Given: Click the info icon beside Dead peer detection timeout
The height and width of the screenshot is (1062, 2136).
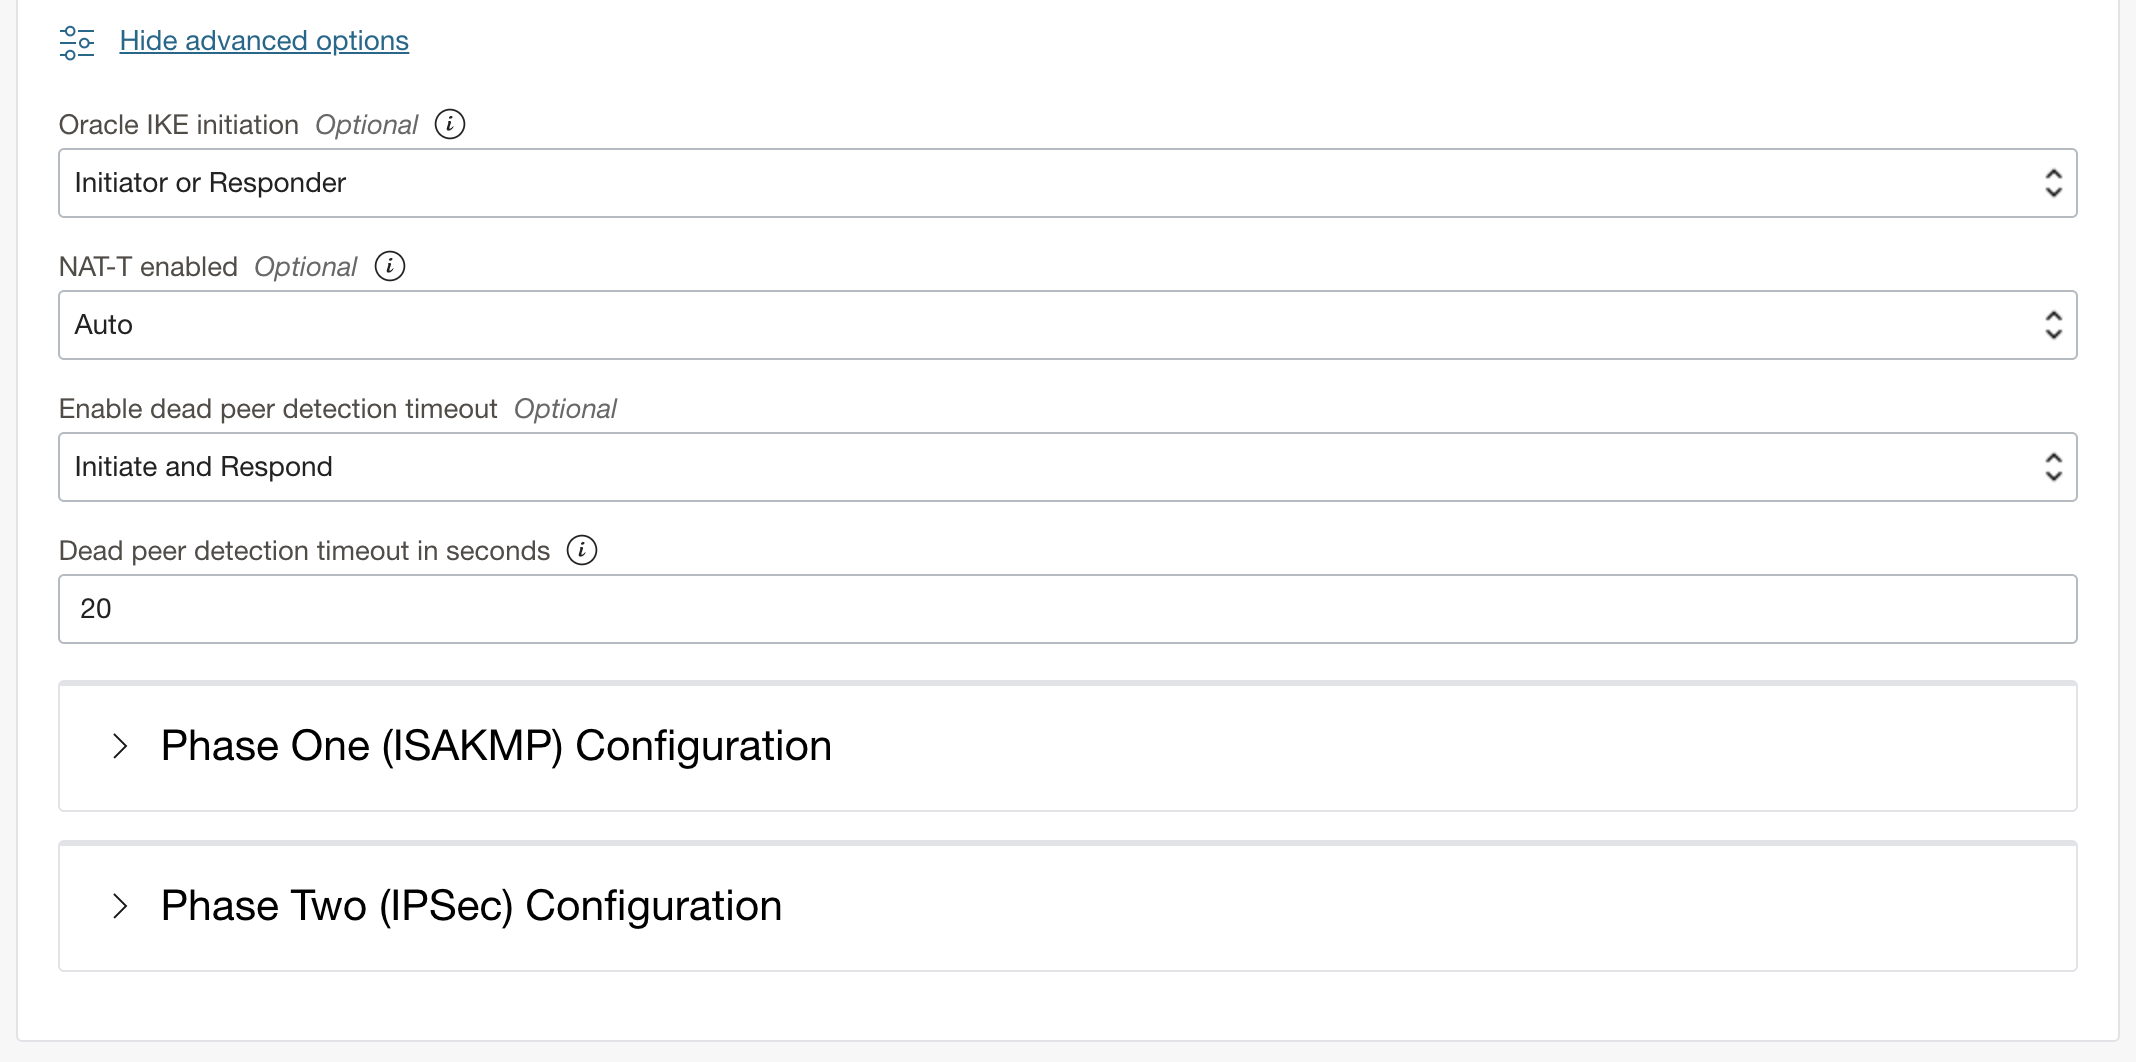Looking at the screenshot, I should pyautogui.click(x=581, y=550).
